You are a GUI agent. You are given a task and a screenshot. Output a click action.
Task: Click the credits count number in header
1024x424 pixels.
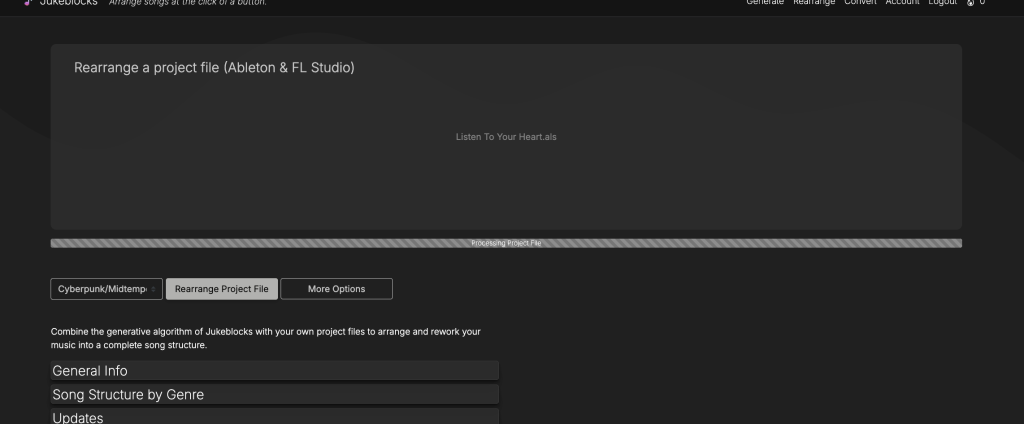click(x=982, y=3)
